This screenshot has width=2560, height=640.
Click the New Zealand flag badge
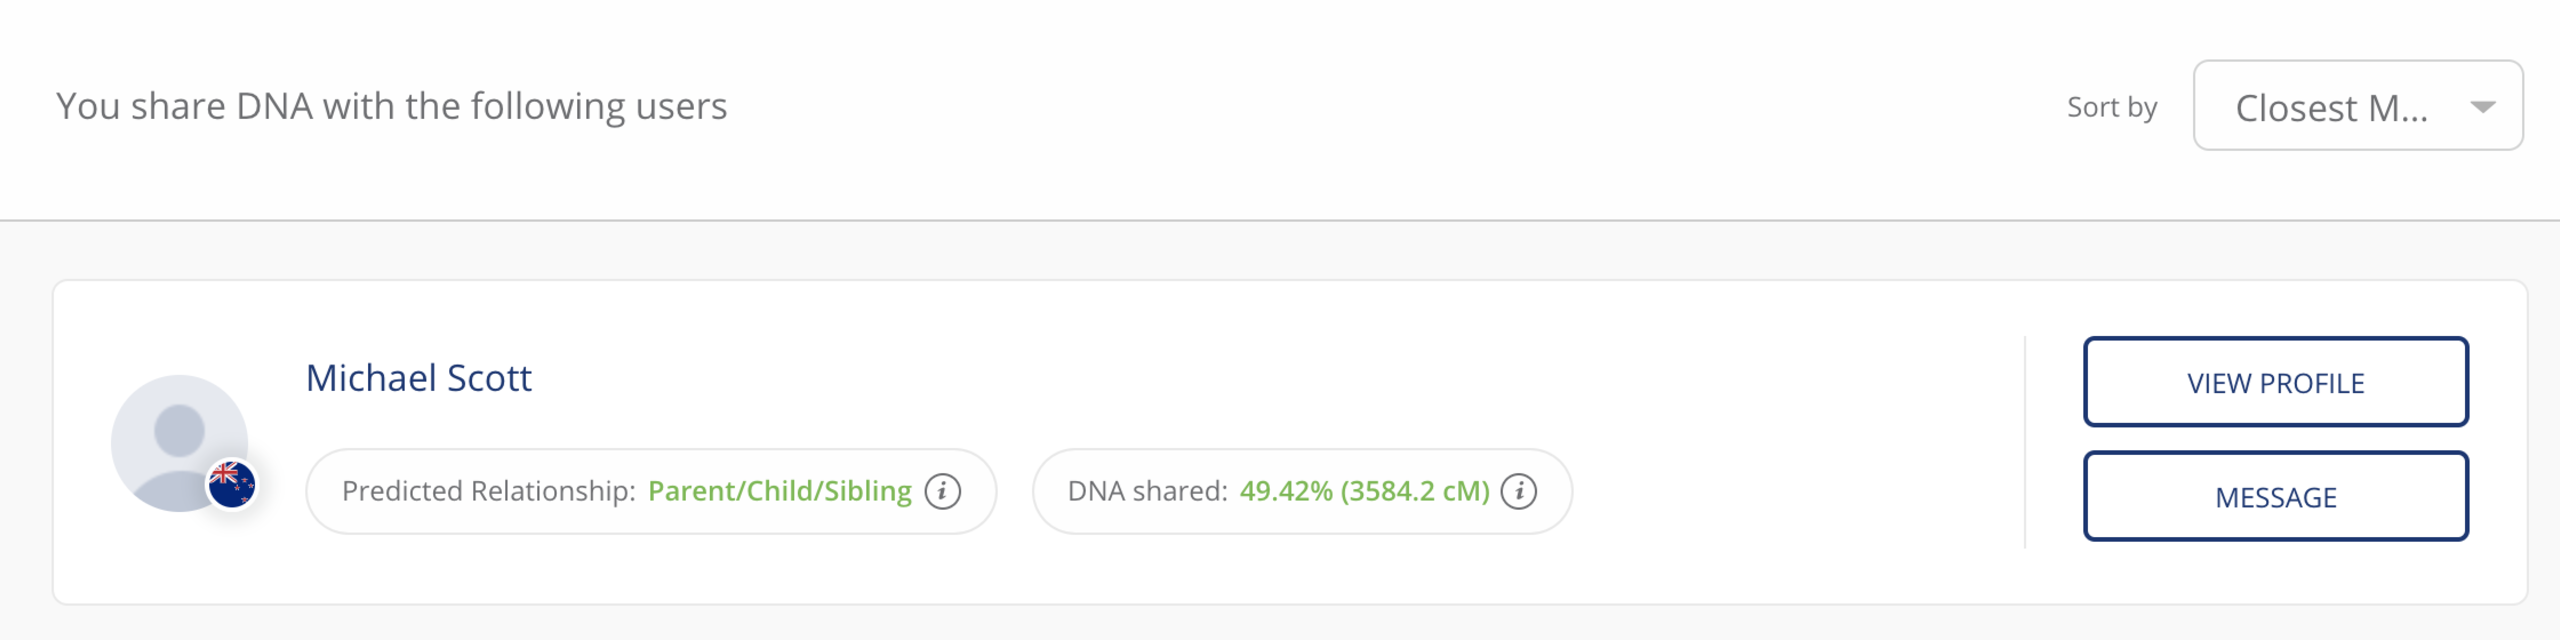coord(232,485)
